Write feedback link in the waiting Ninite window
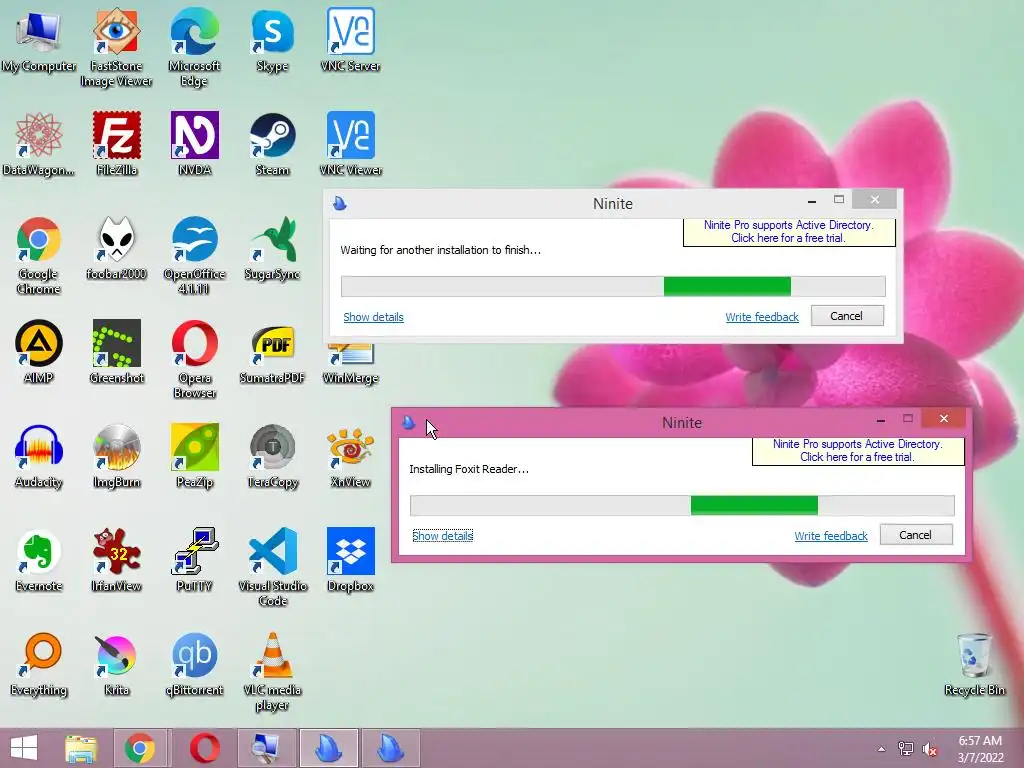Image resolution: width=1024 pixels, height=768 pixels. click(761, 317)
